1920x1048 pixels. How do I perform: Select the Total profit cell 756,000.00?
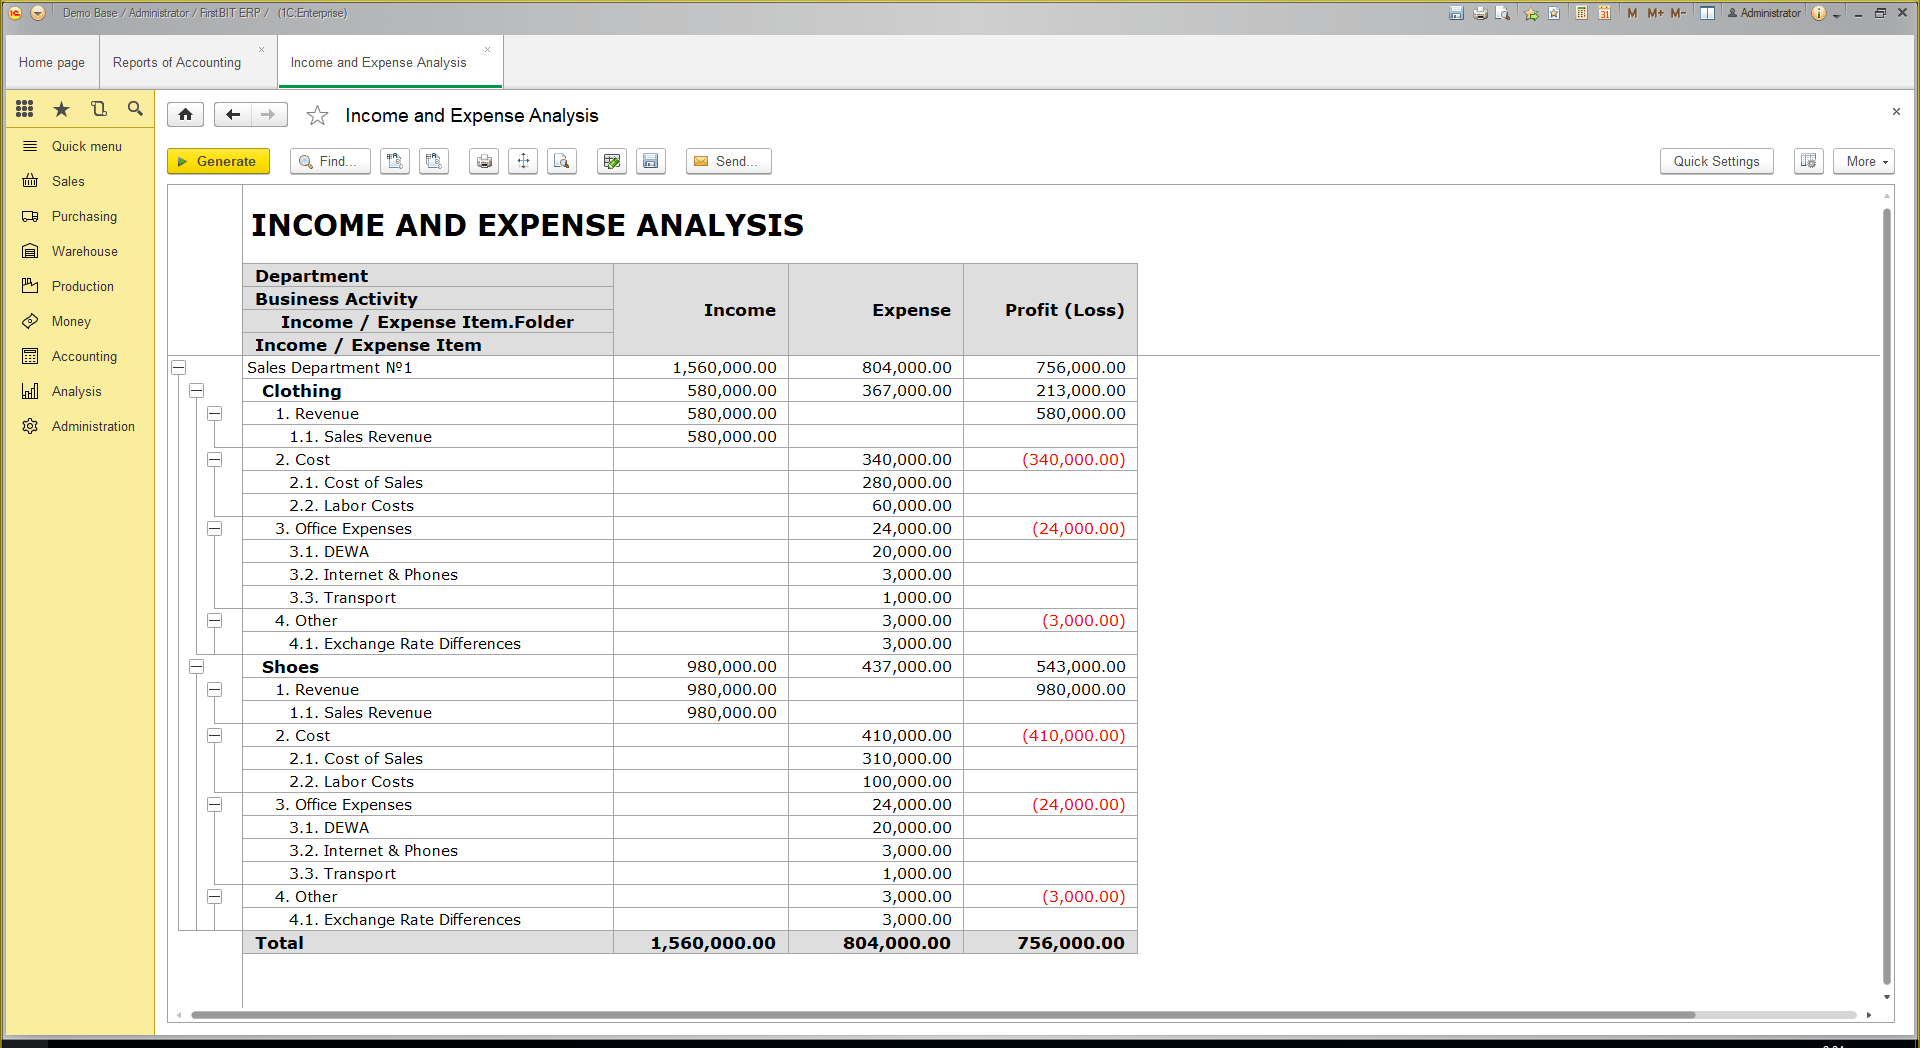pos(1050,943)
